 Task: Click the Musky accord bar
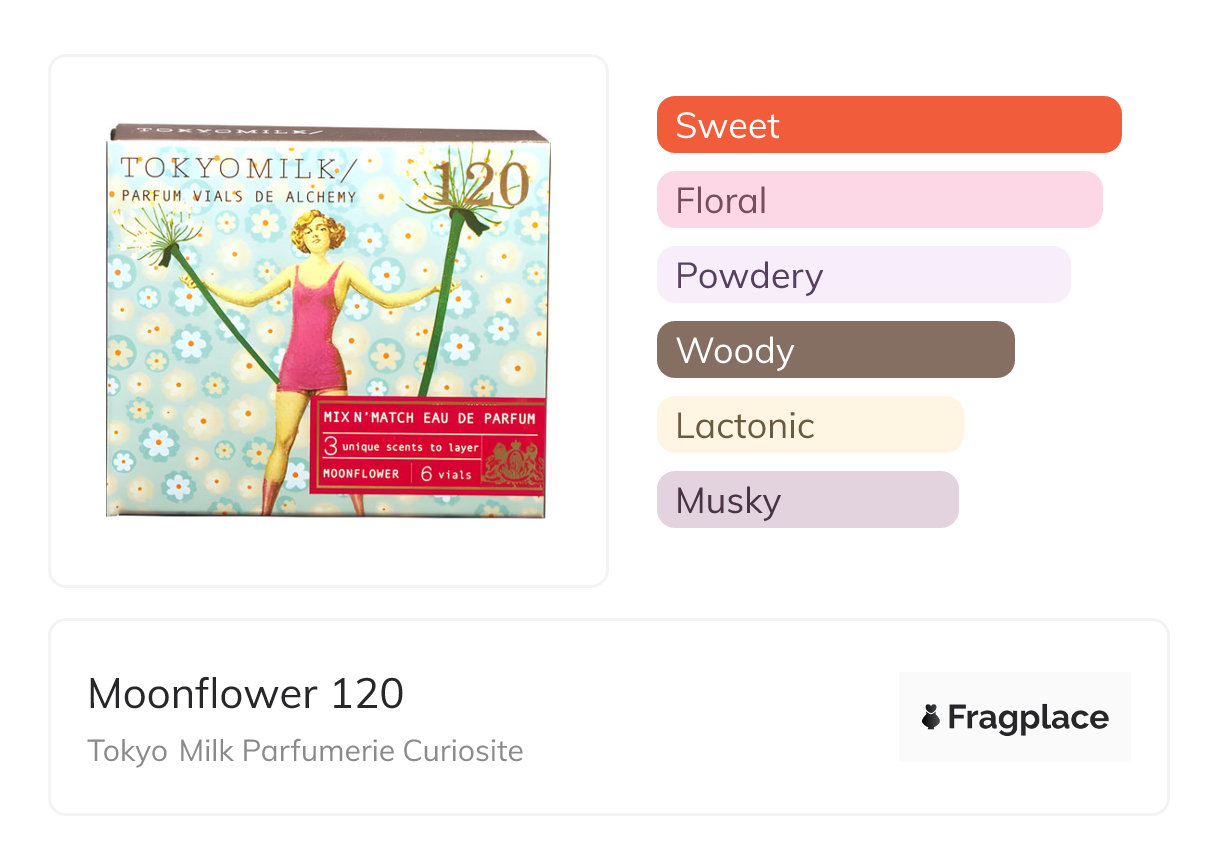807,500
